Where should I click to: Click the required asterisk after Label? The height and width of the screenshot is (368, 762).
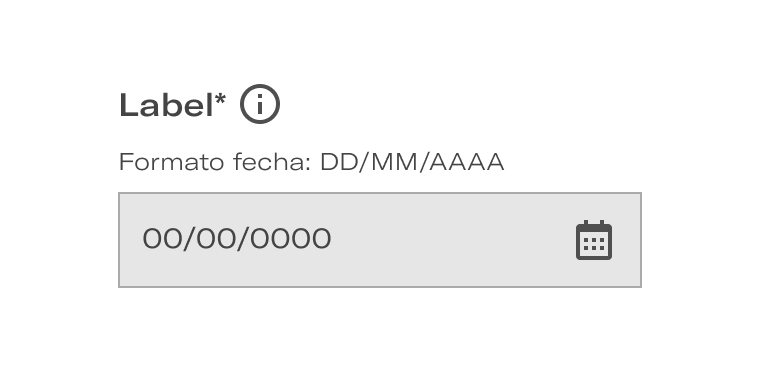(x=220, y=99)
